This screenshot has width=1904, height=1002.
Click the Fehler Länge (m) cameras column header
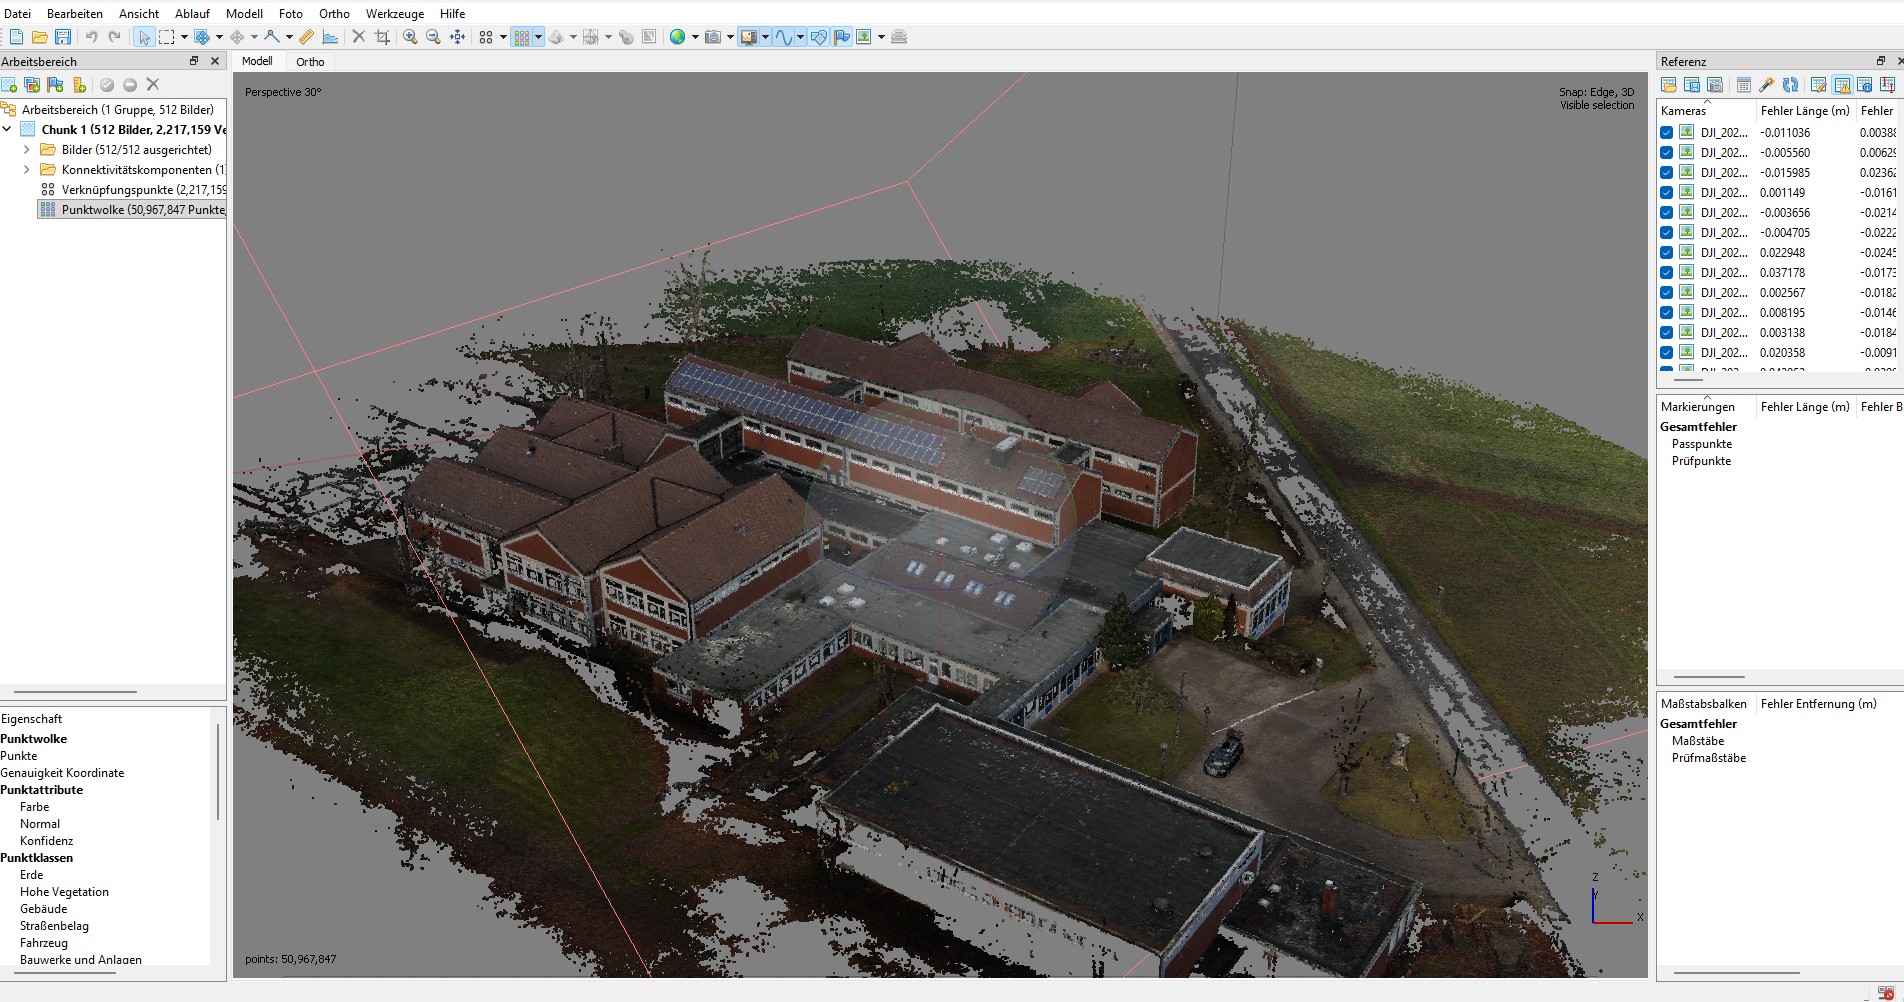pyautogui.click(x=1804, y=111)
